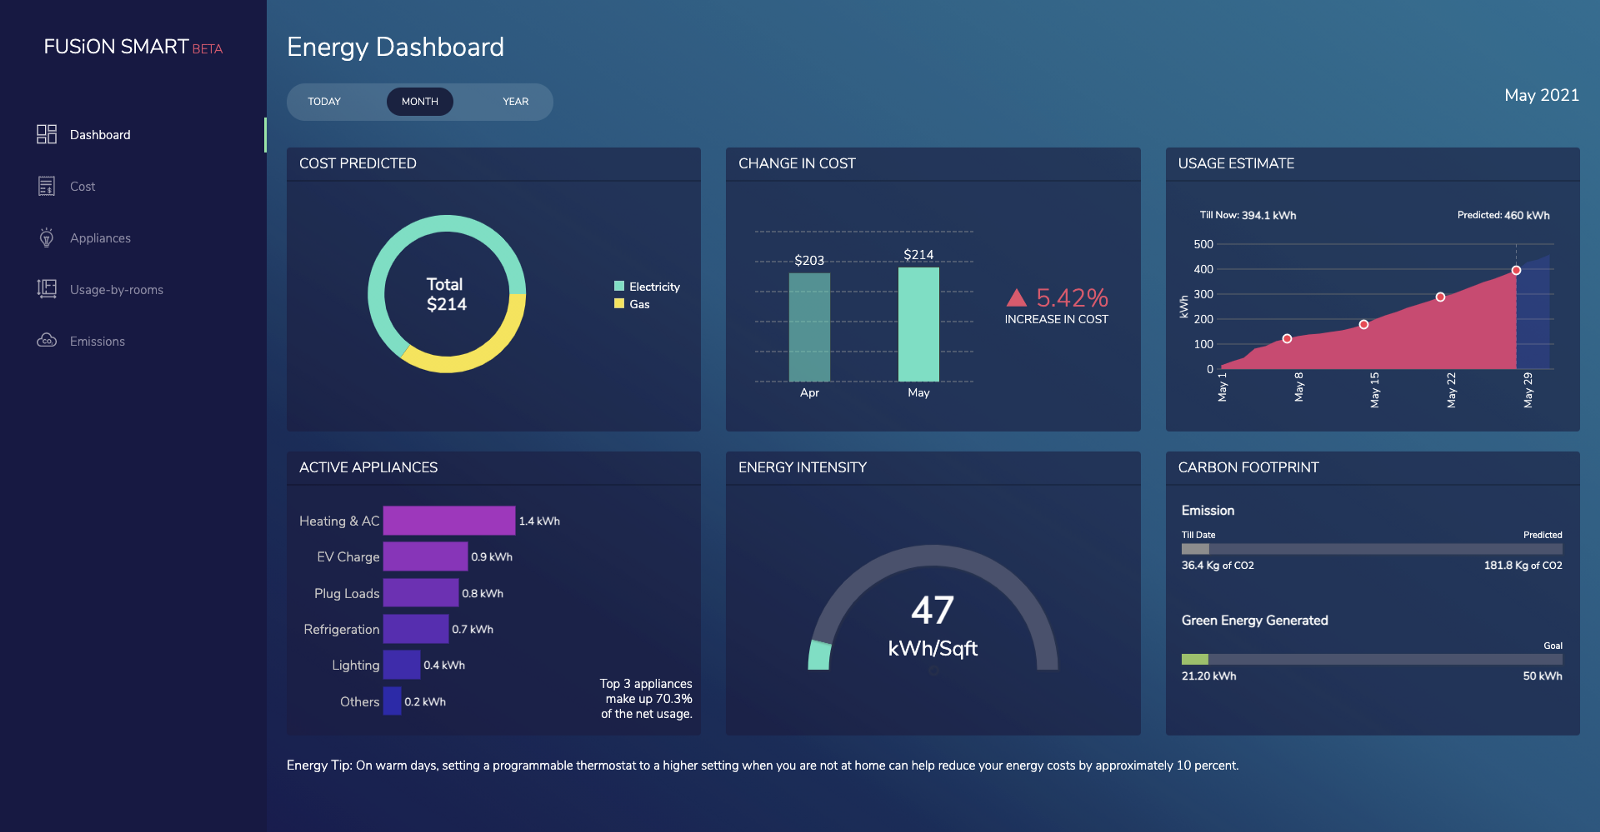Switch to the YEAR time view

click(515, 102)
